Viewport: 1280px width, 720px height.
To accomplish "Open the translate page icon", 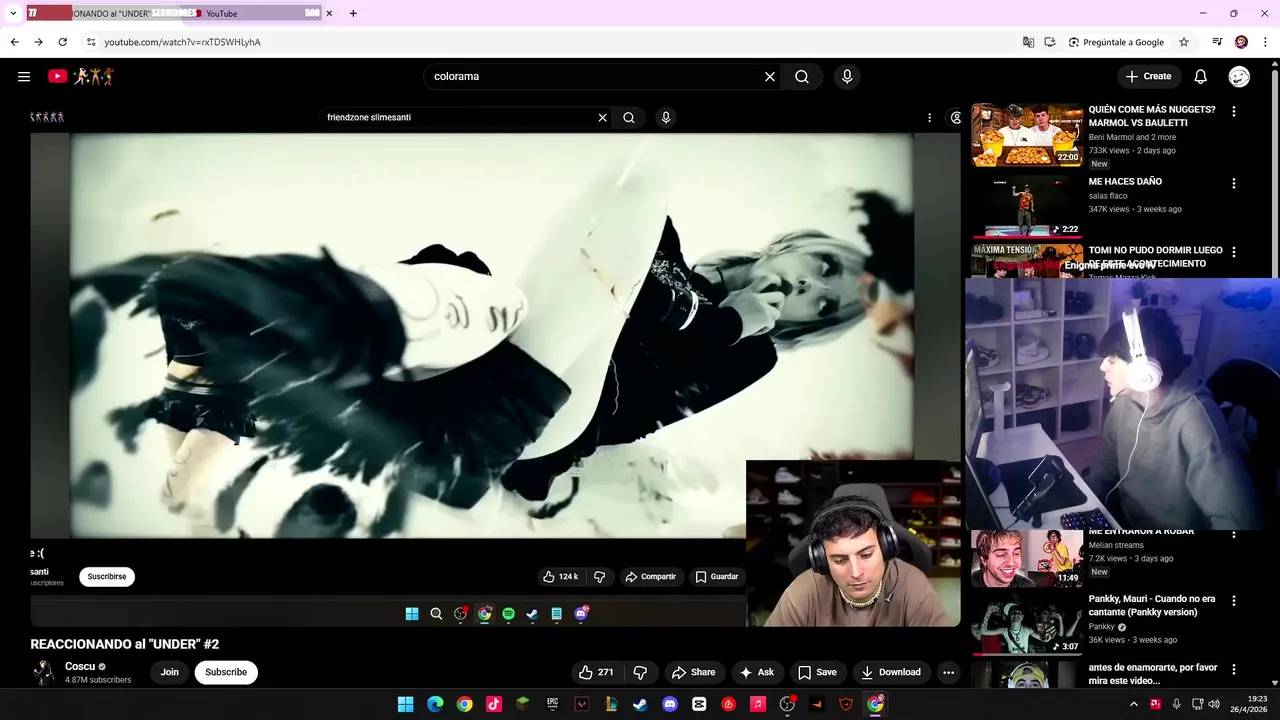I will 1028,42.
